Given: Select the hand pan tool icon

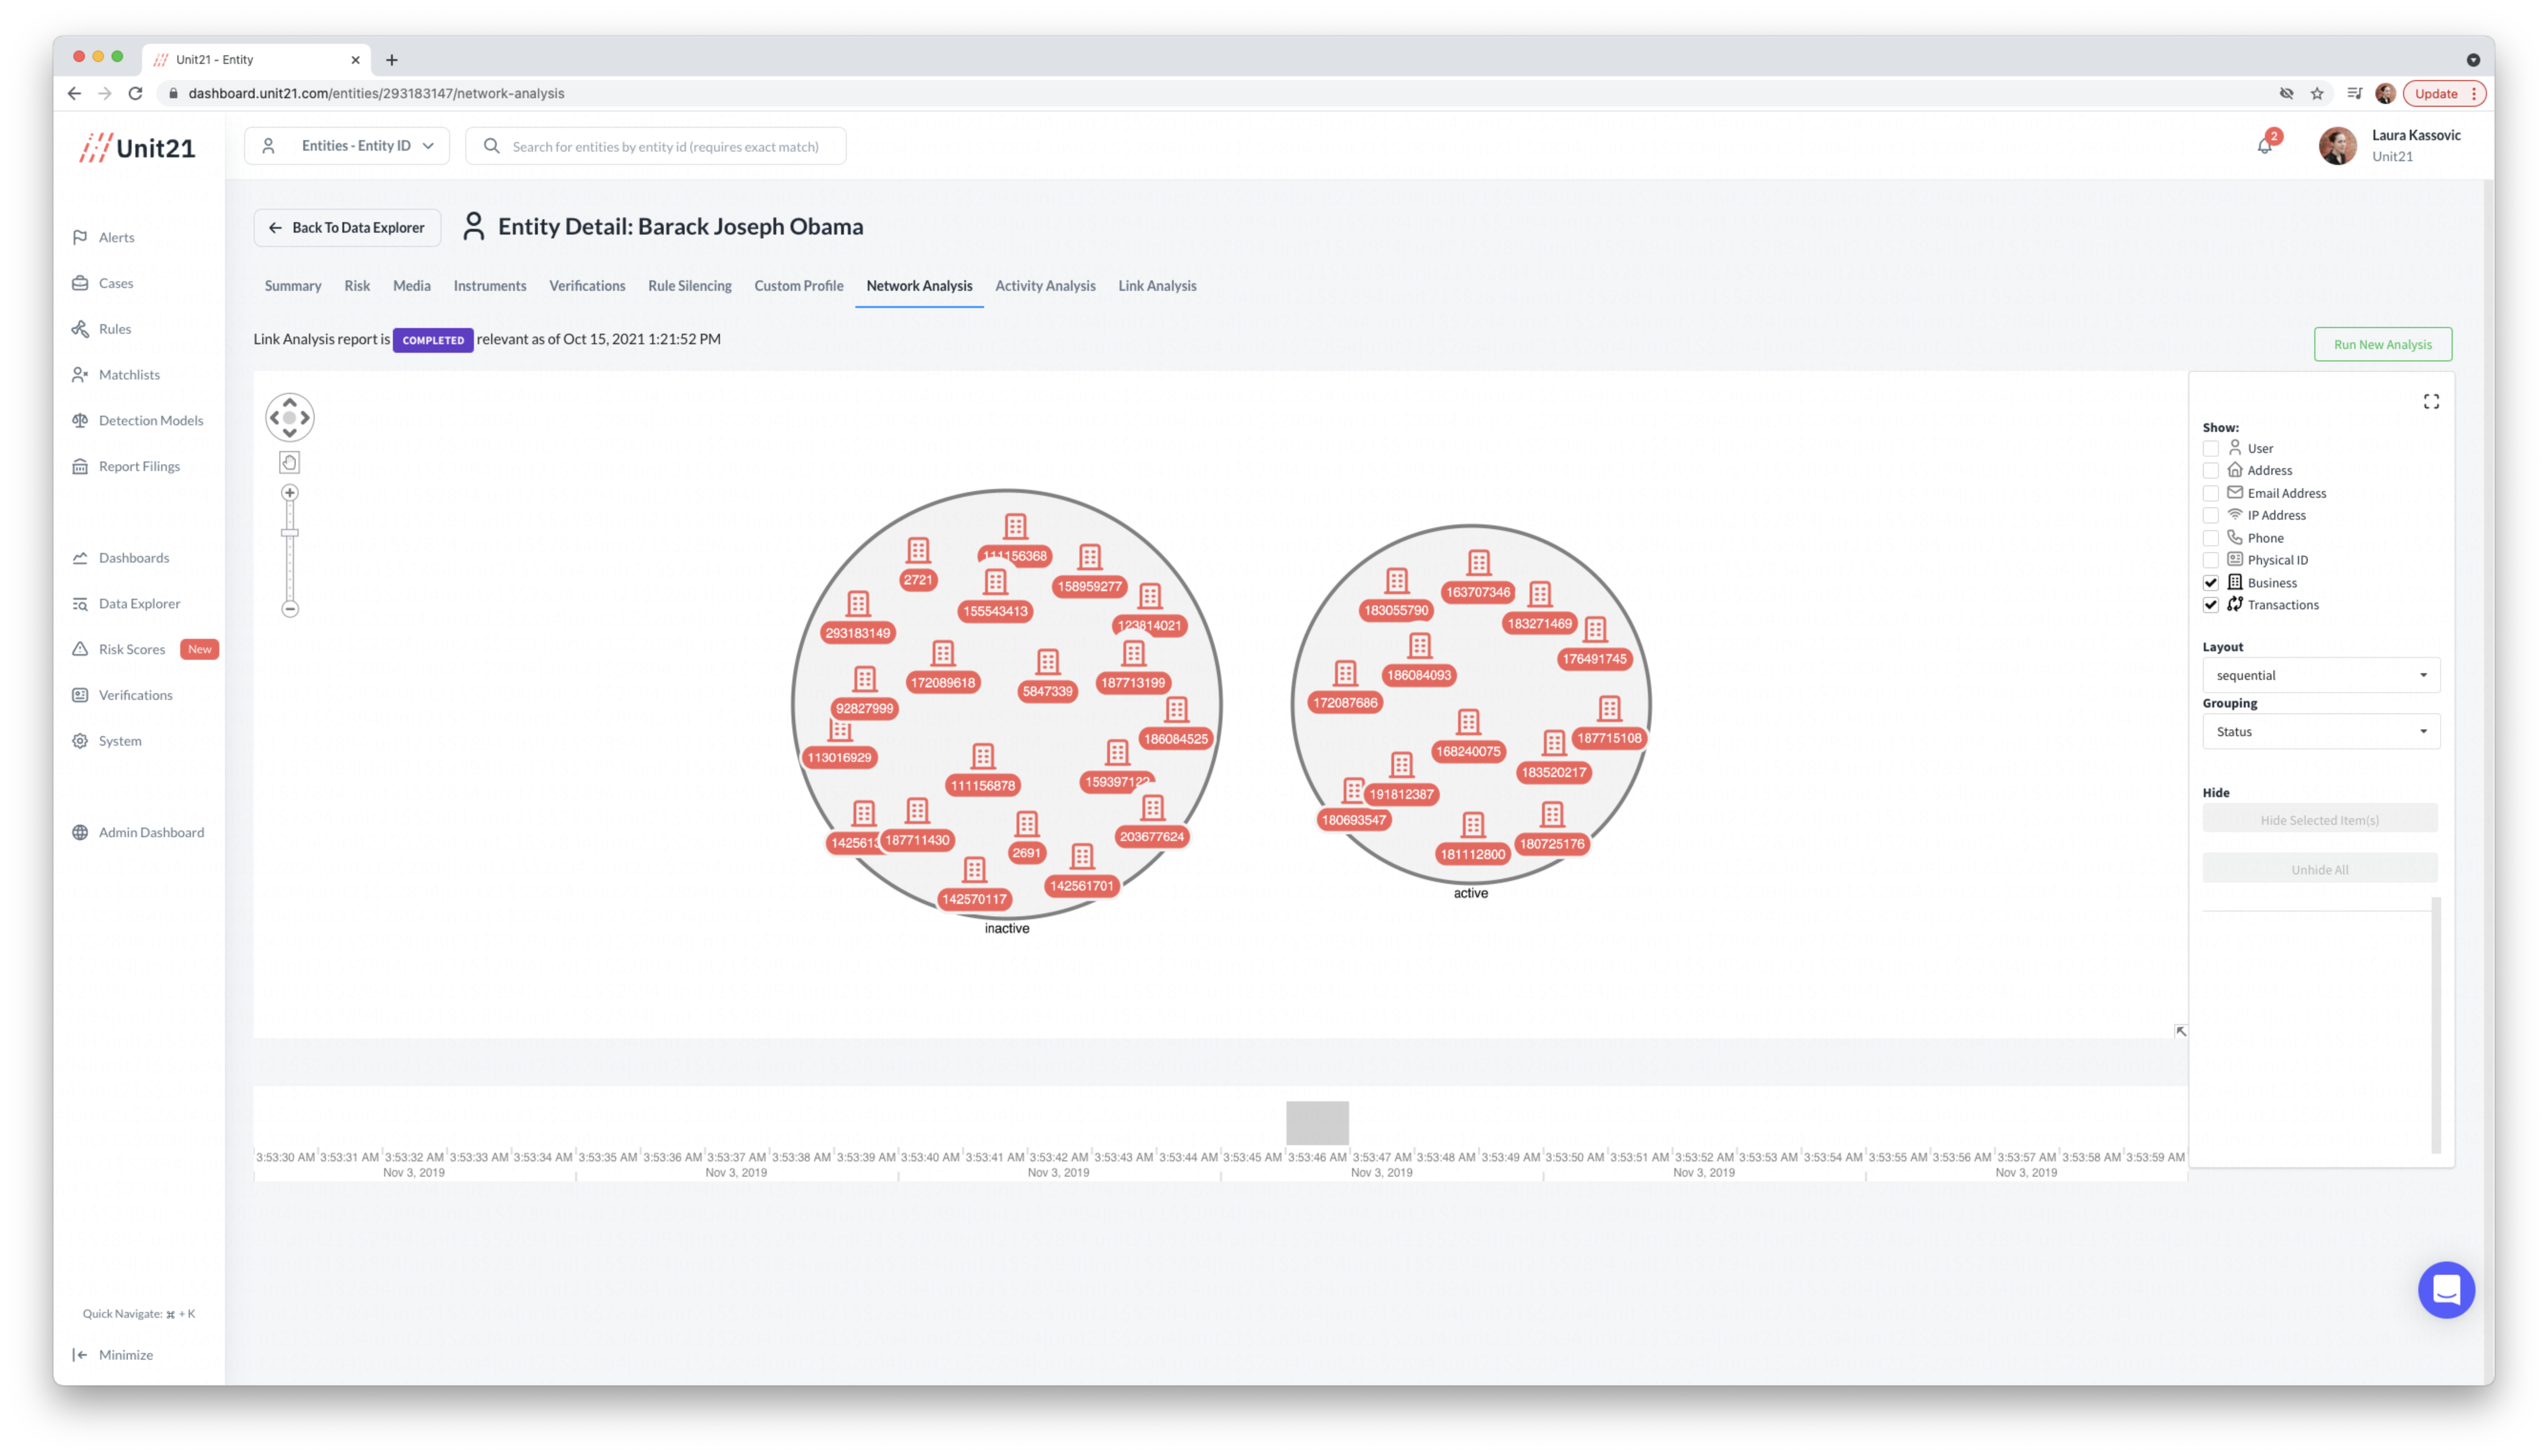Looking at the screenshot, I should (290, 462).
